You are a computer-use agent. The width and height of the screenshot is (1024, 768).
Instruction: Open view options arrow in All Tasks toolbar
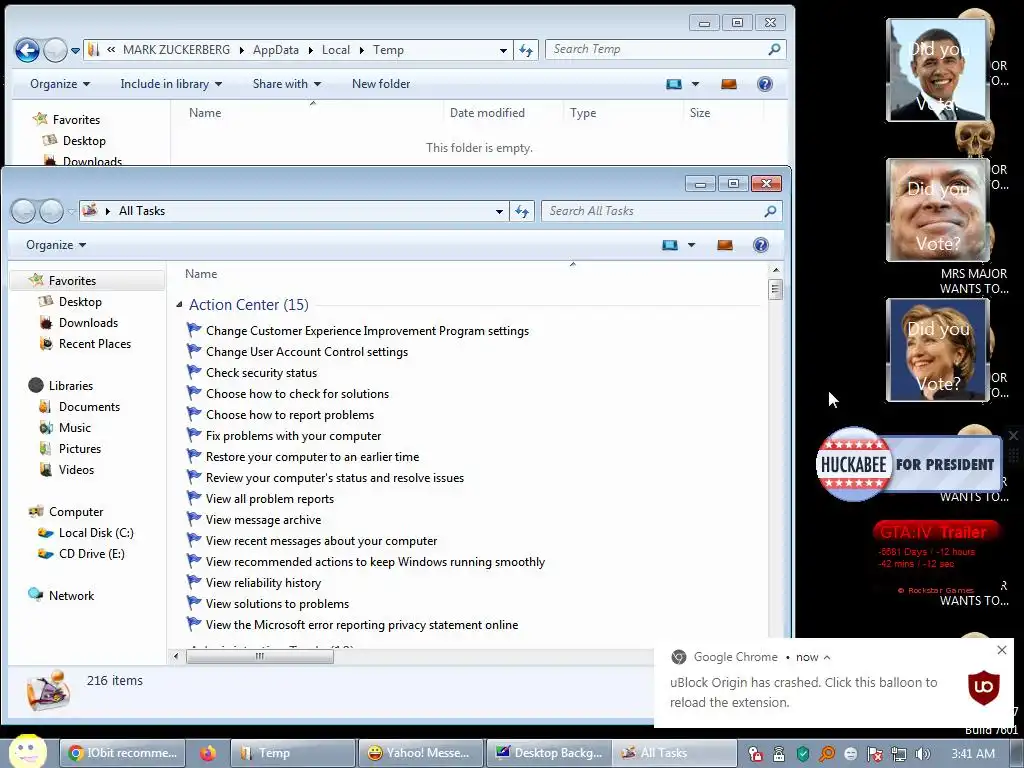point(692,245)
